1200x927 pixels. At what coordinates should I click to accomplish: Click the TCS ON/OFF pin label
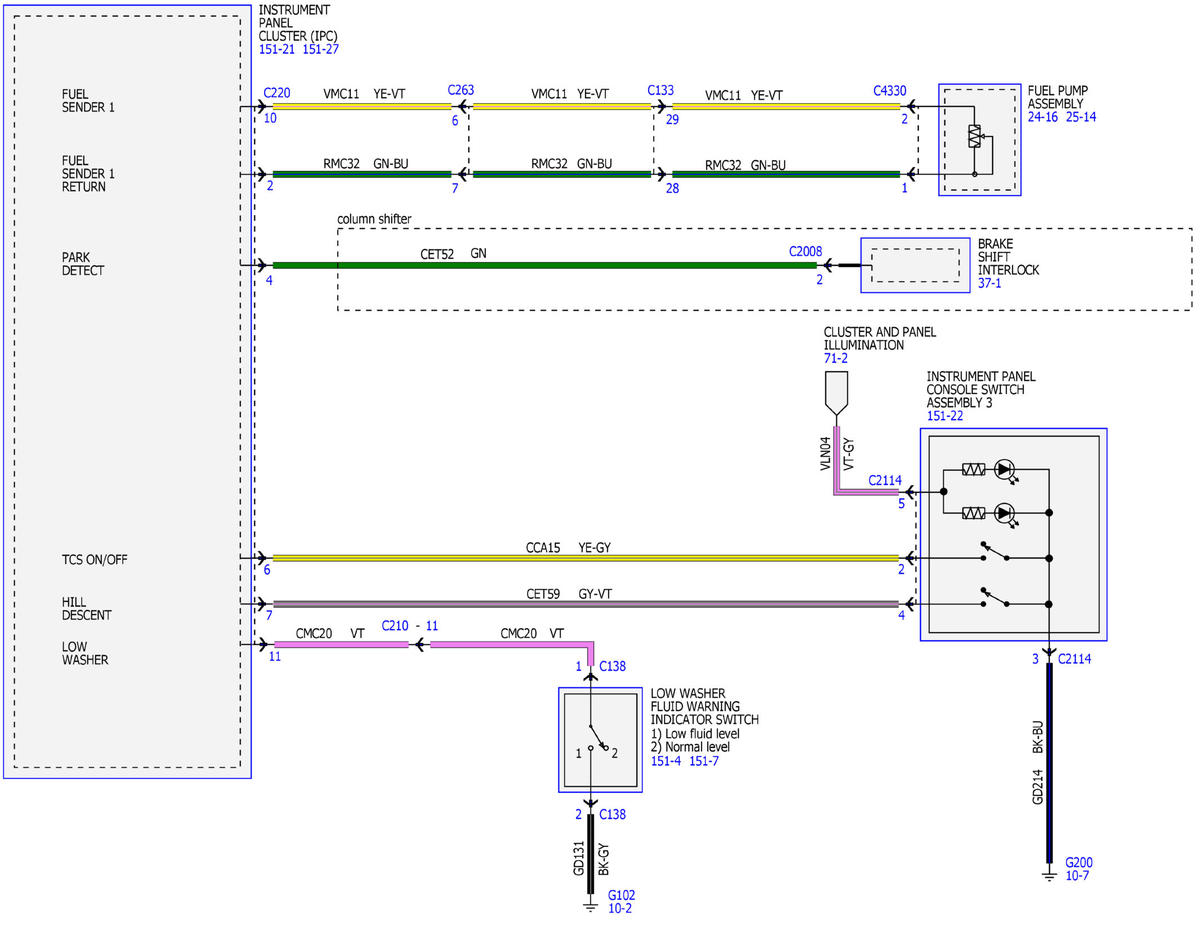point(93,560)
